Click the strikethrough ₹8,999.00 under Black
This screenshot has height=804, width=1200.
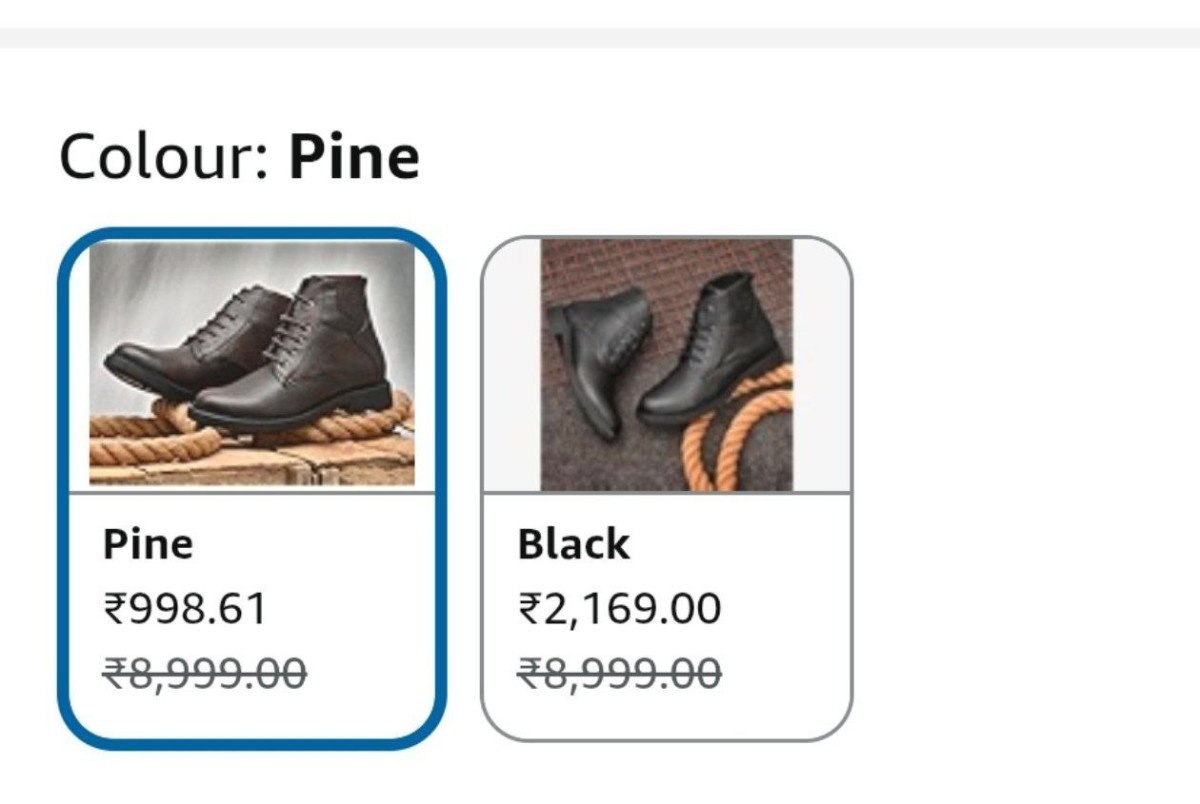click(x=621, y=672)
